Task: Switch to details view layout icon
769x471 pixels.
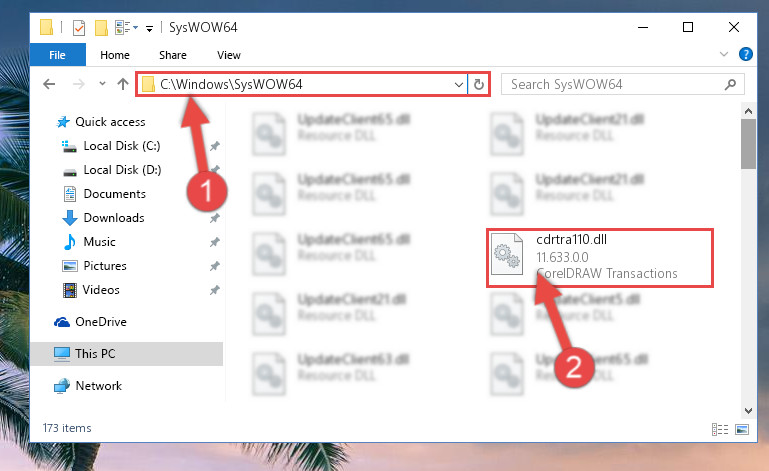Action: [x=720, y=429]
